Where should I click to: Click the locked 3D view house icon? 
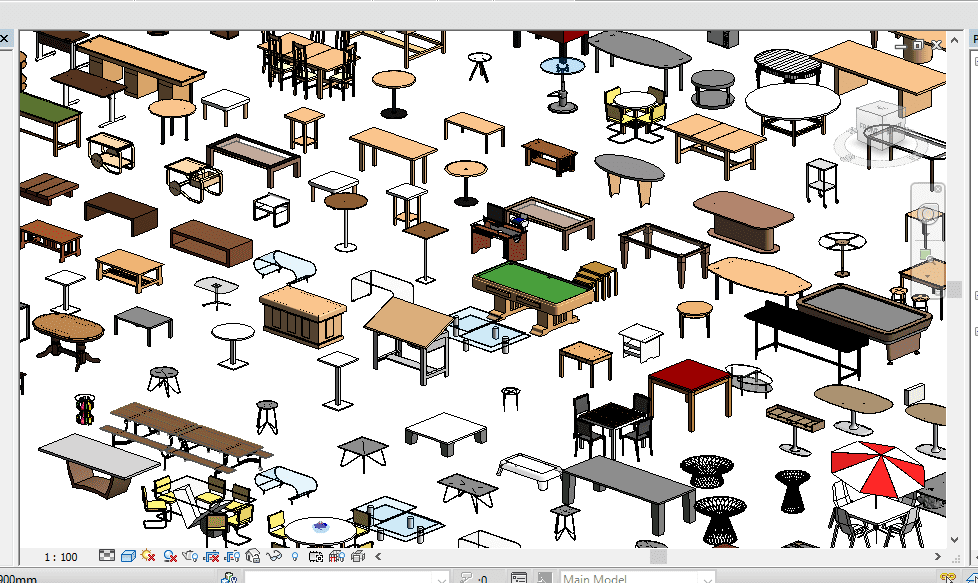pyautogui.click(x=253, y=556)
